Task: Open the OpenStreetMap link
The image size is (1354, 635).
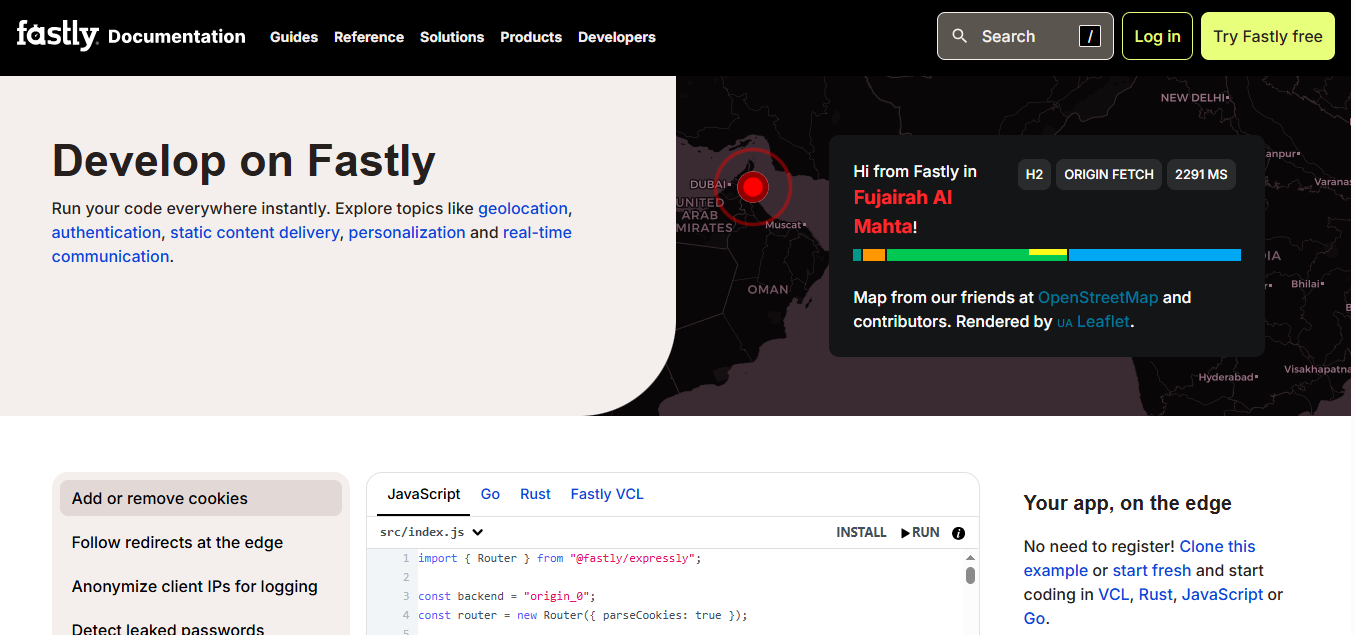Action: tap(1098, 297)
